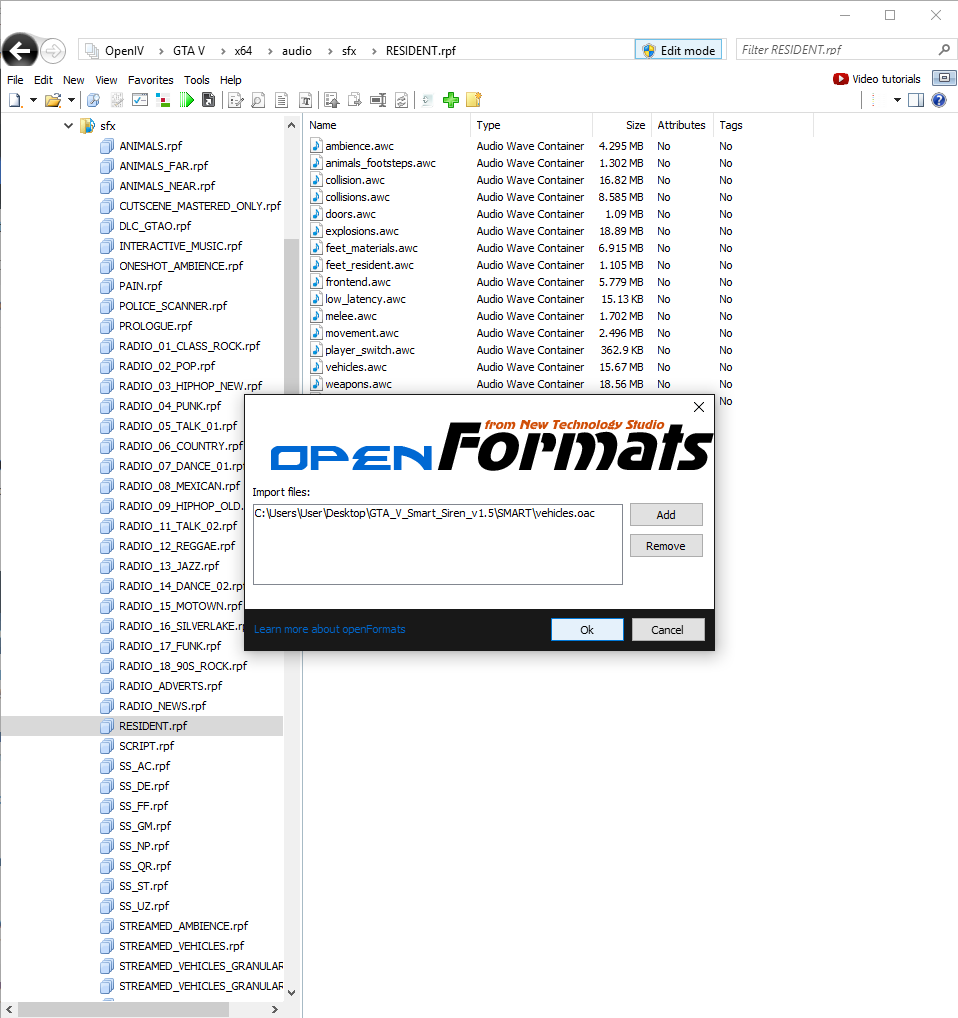Screen dimensions: 958x1018
Task: Click Add in the openFormats dialog
Action: click(666, 515)
